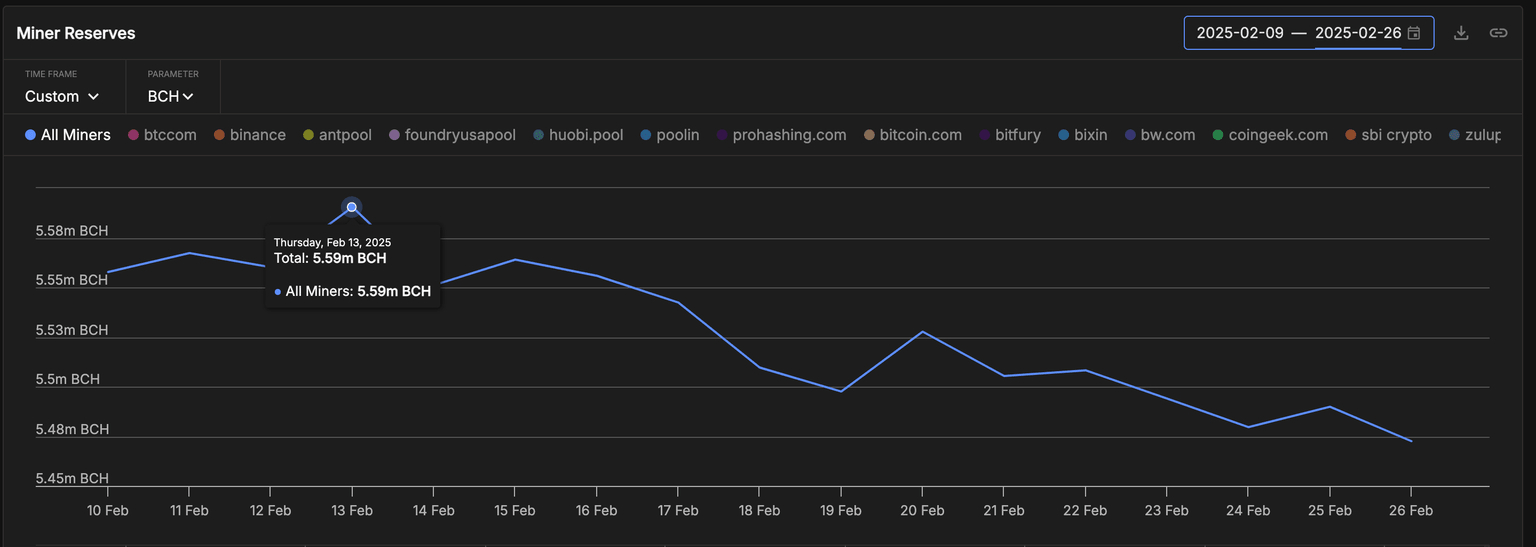
Task: Show the prohashing.com series
Action: pyautogui.click(x=781, y=135)
